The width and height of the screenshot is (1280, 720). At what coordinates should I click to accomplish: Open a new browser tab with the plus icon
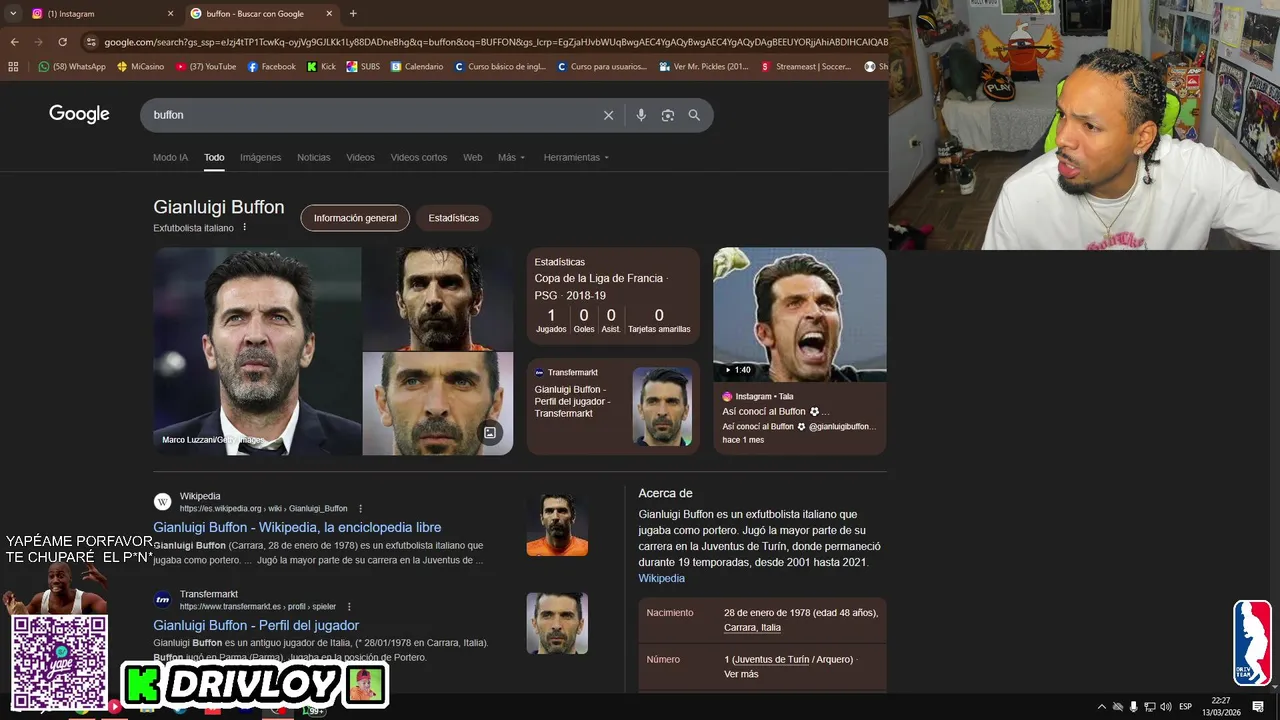coord(353,13)
